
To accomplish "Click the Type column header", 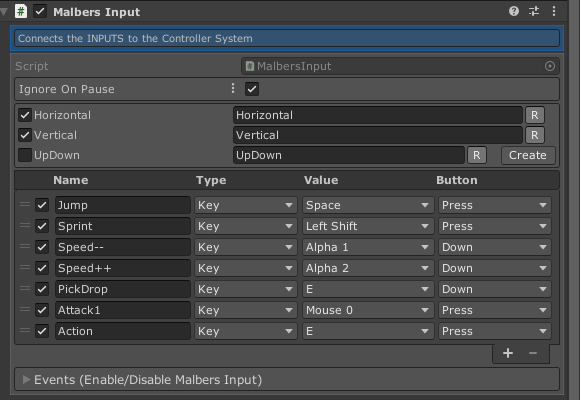I will point(211,180).
